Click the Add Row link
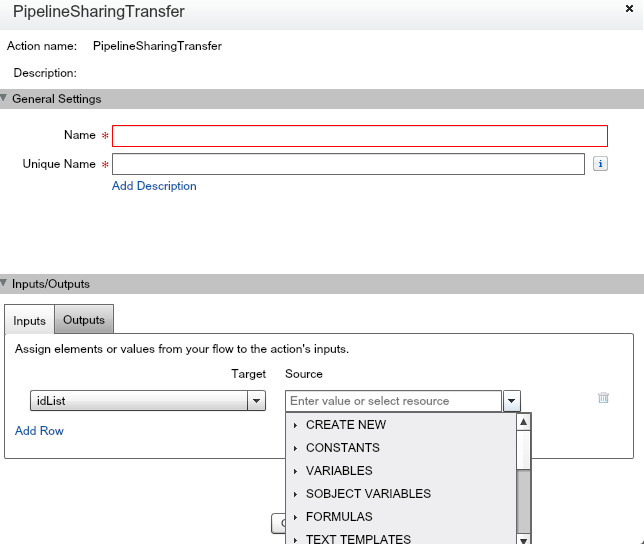 coord(39,431)
